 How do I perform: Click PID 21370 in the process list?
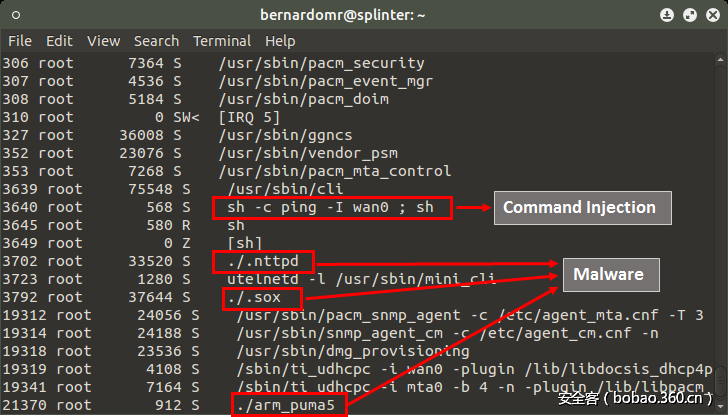tap(24, 405)
